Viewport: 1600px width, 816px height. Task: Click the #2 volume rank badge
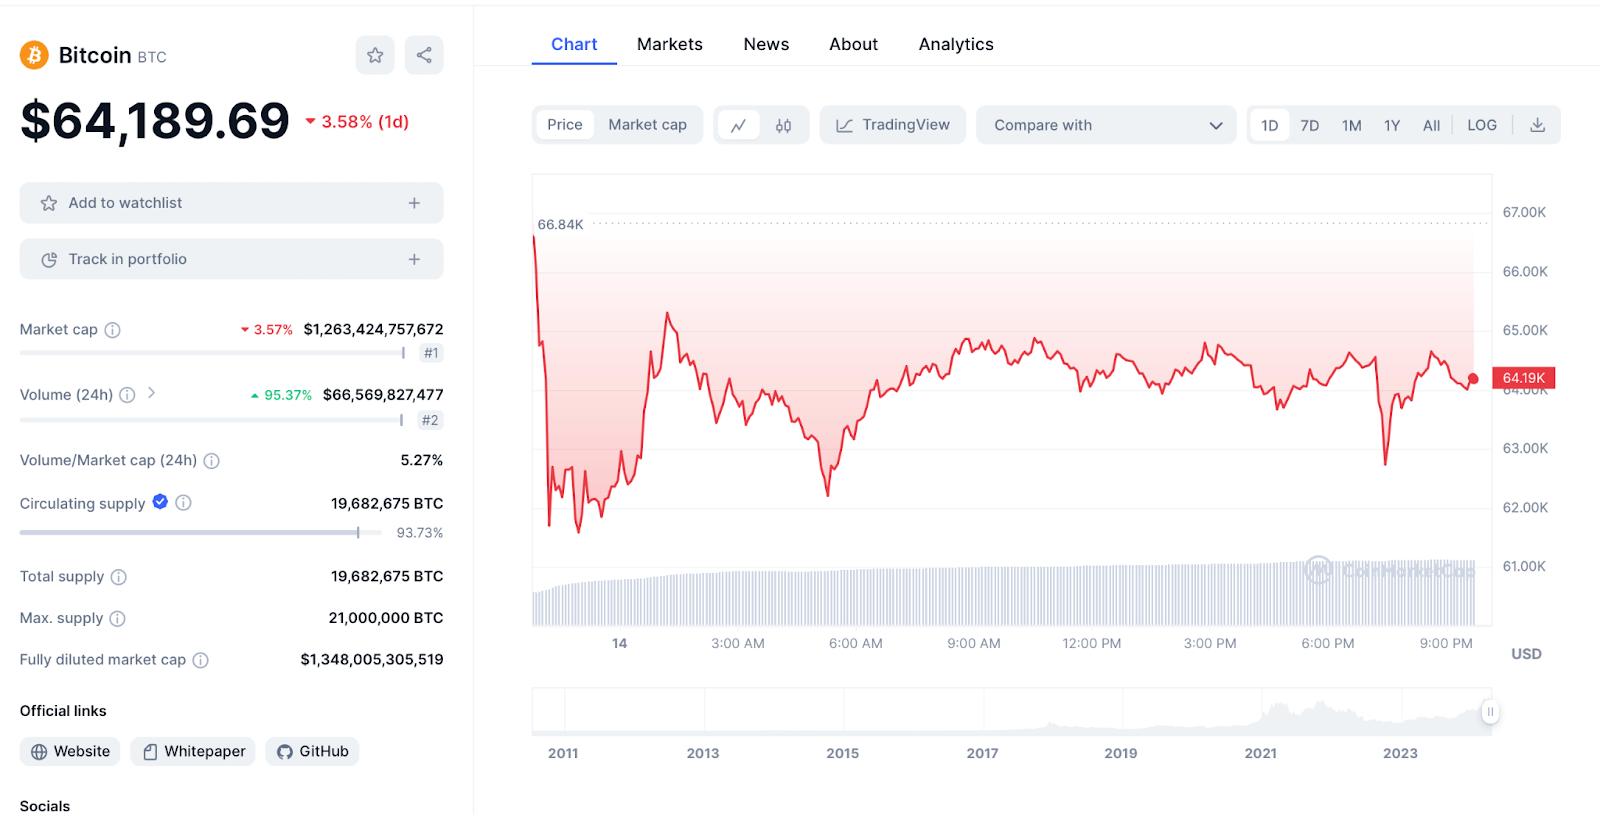point(430,420)
